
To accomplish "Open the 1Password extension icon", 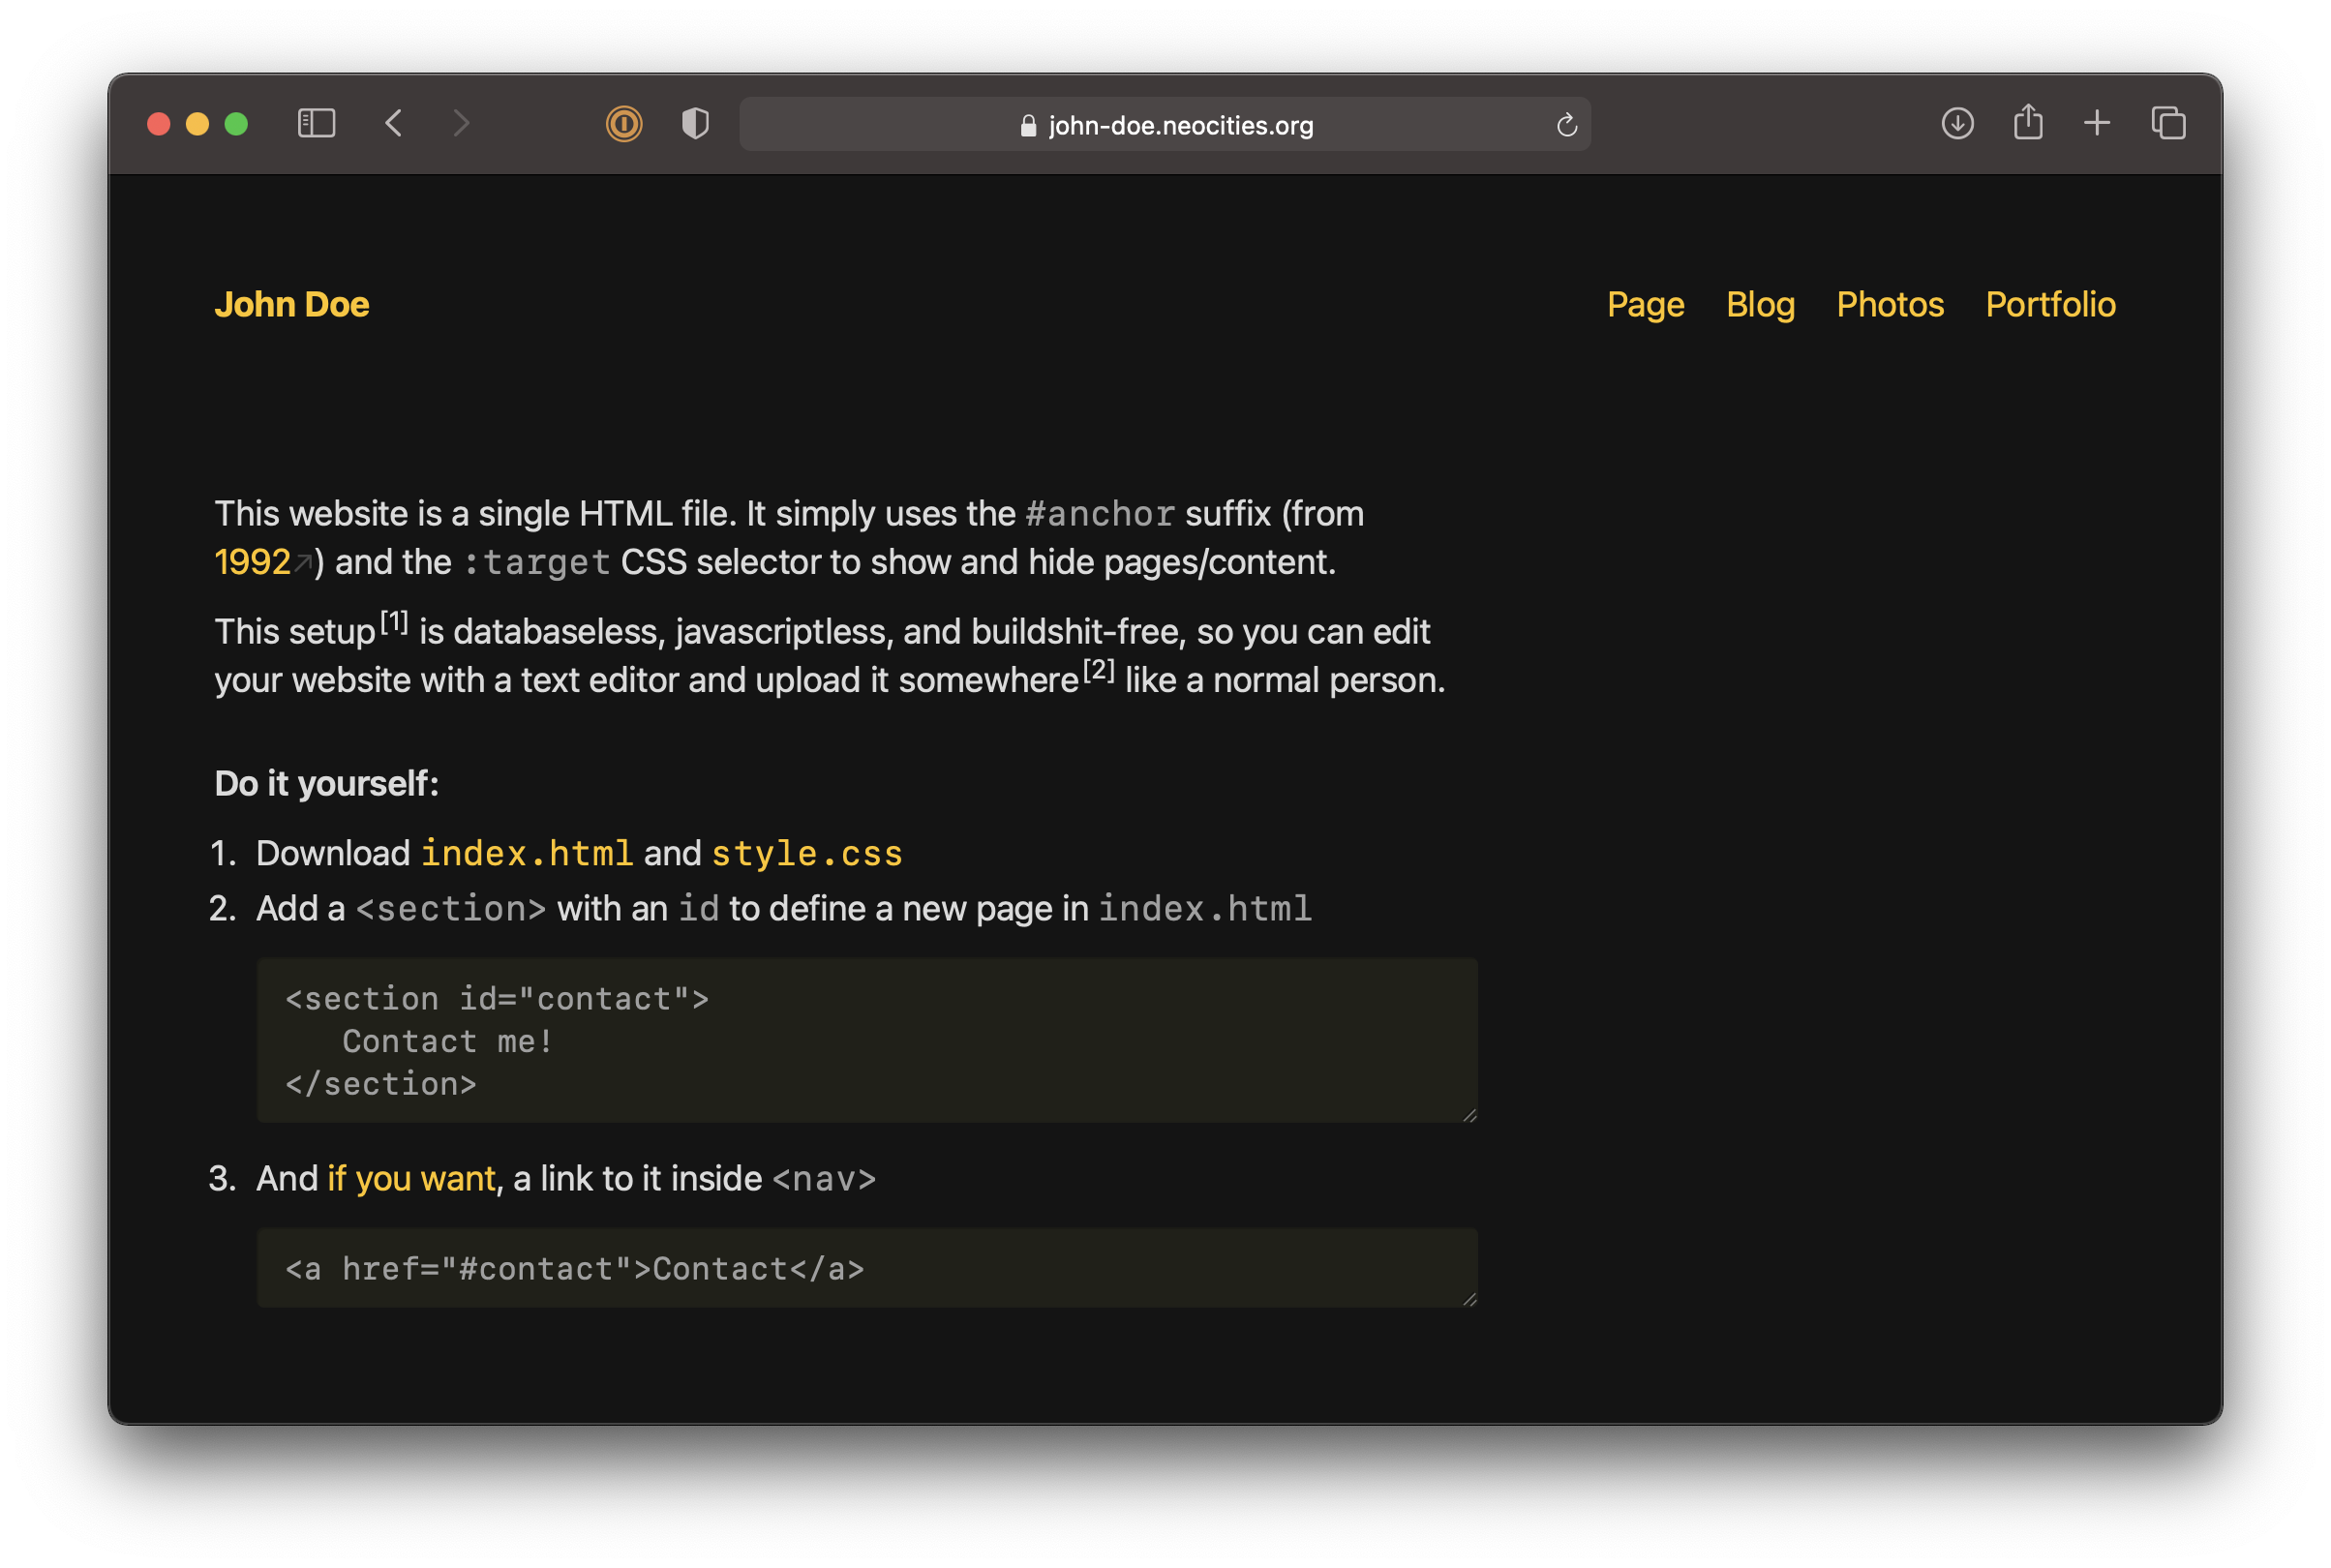I will pyautogui.click(x=624, y=123).
